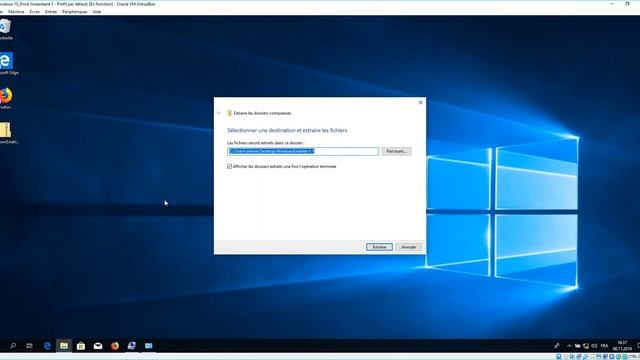Click the last pinned taskbar app icon
The height and width of the screenshot is (360, 640).
[x=149, y=346]
